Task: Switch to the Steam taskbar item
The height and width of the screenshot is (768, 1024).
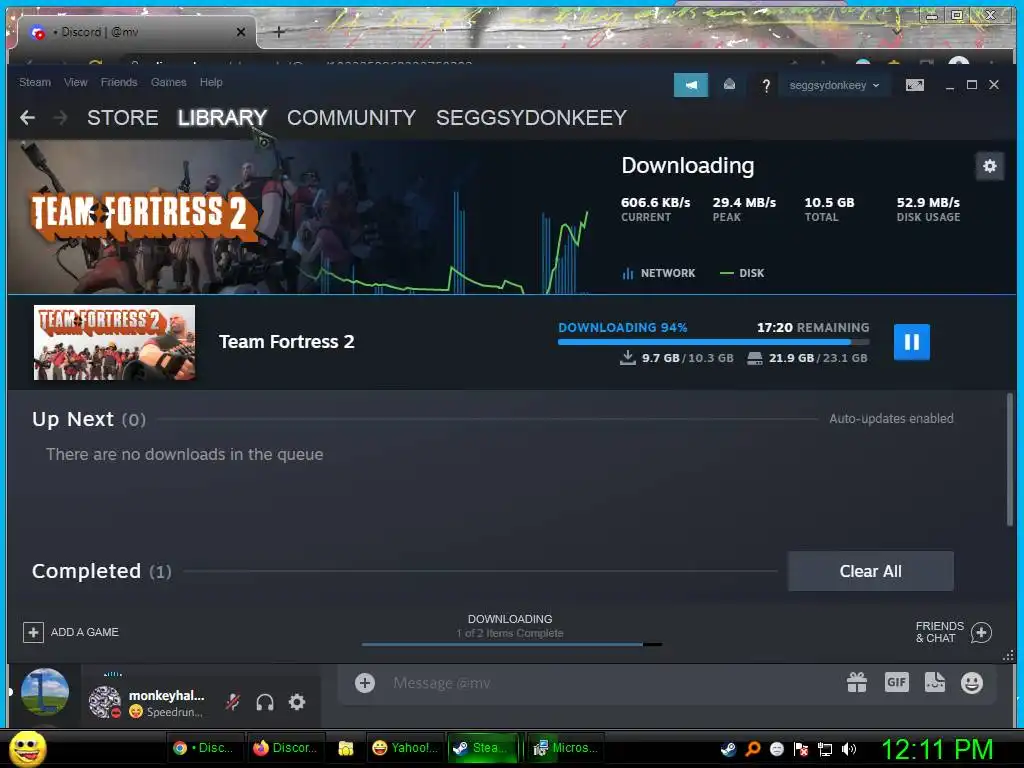Action: (x=485, y=748)
